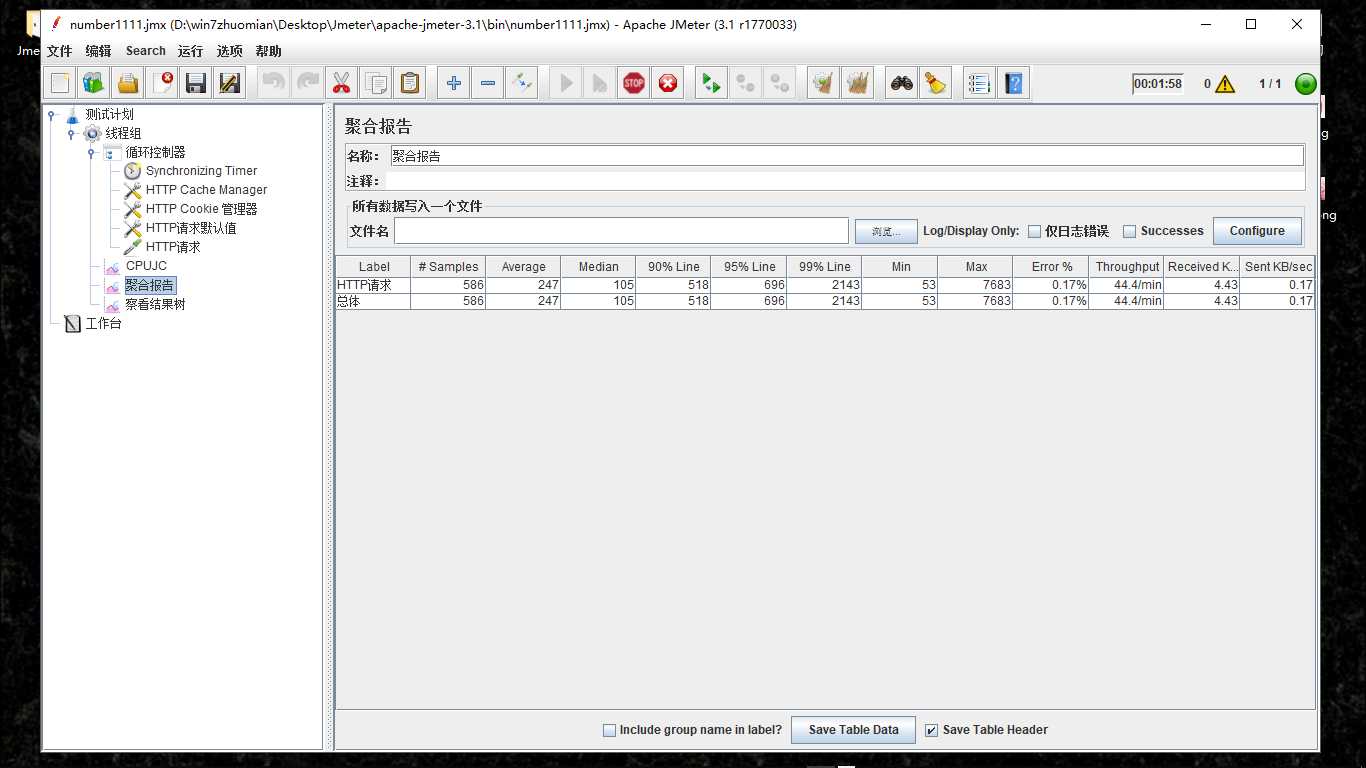Toggle Include group name in label checkbox
Screen dimensions: 1366x768
609,730
